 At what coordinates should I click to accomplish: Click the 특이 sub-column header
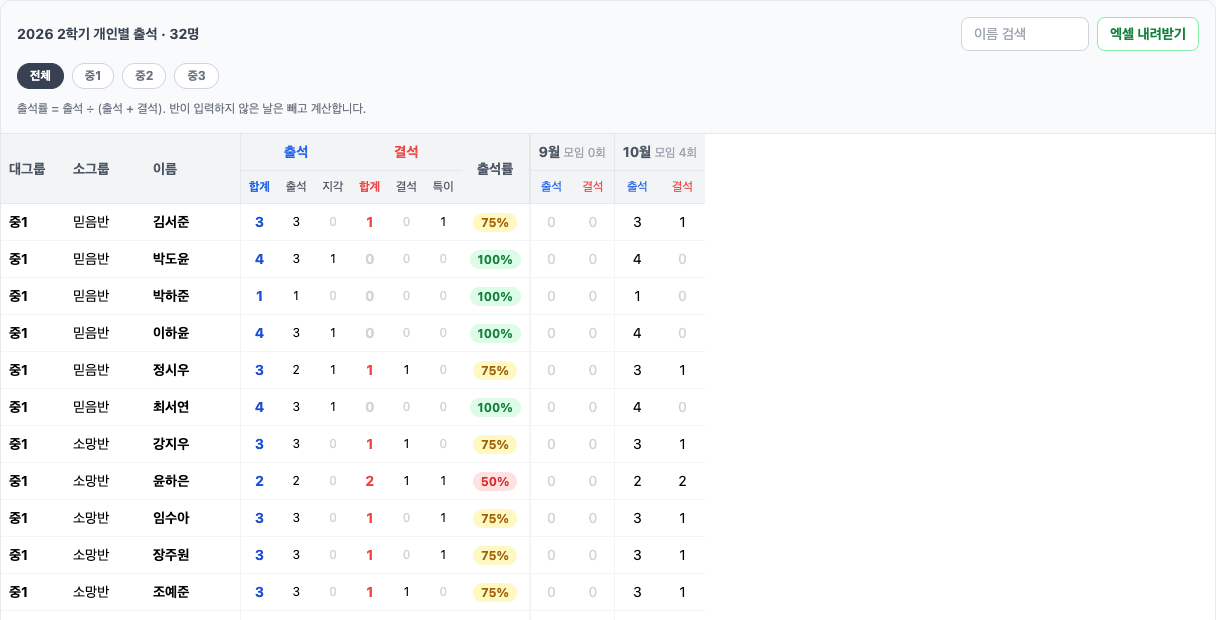[443, 186]
